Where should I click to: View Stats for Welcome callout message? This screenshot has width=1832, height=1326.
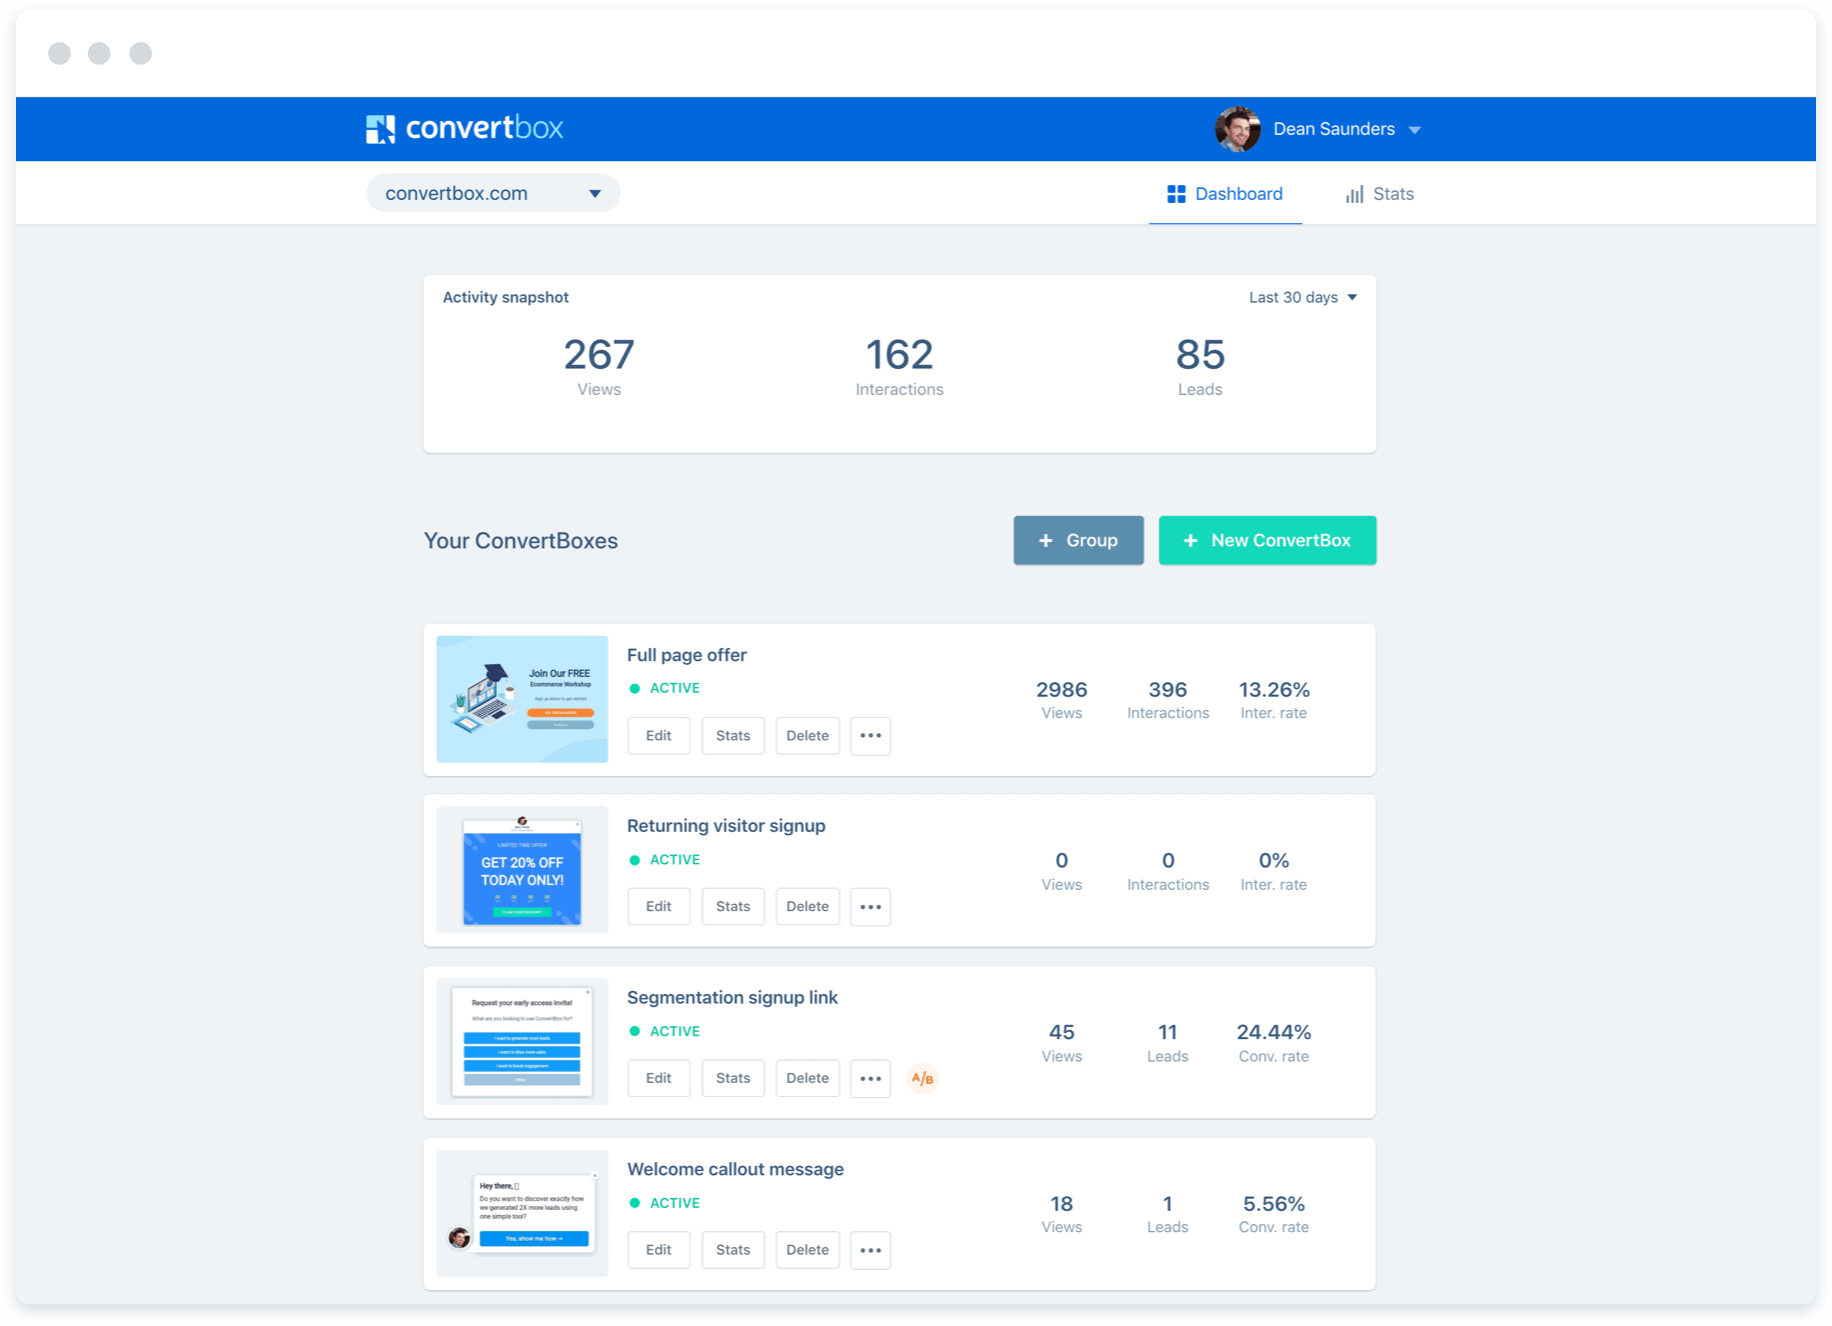(x=733, y=1250)
